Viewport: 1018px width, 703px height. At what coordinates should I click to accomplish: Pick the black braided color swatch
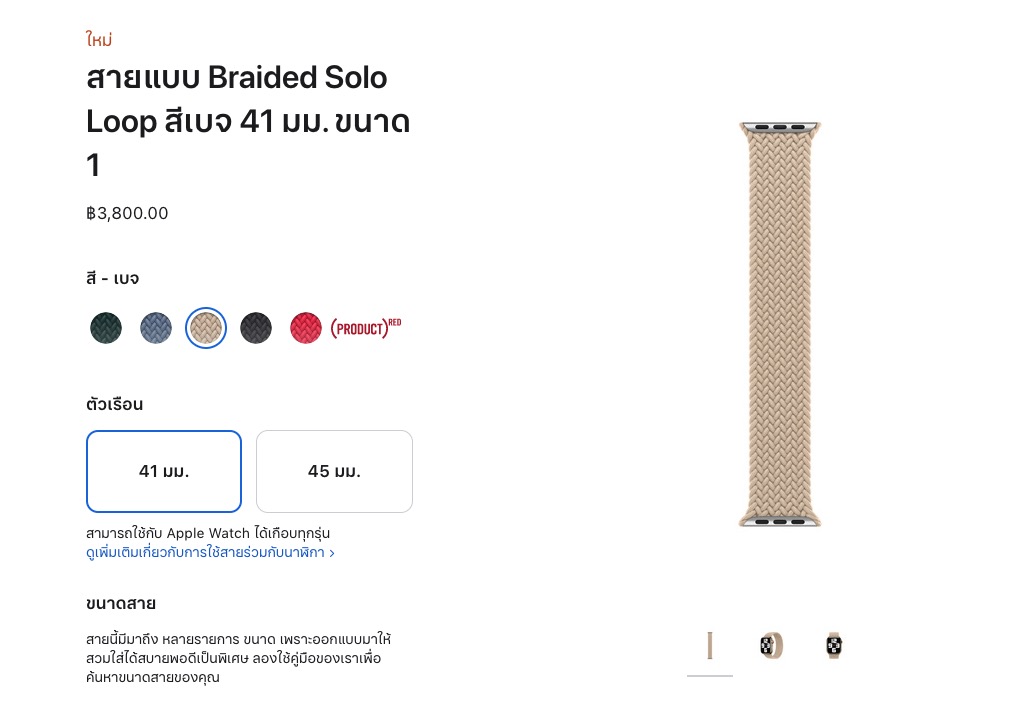coord(256,328)
